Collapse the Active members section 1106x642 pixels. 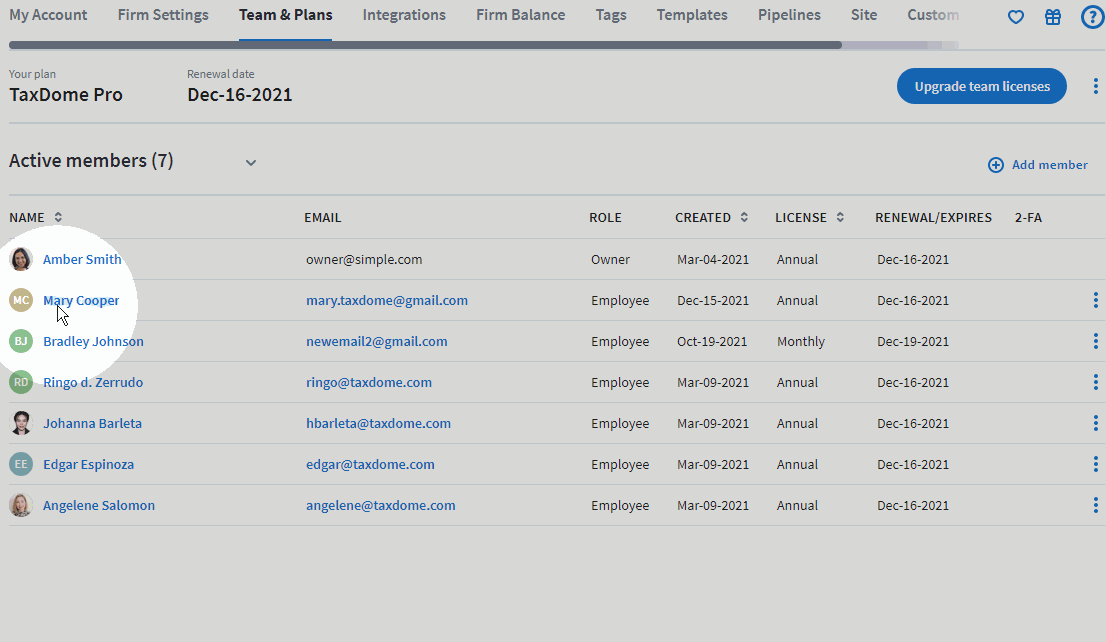pyautogui.click(x=250, y=162)
